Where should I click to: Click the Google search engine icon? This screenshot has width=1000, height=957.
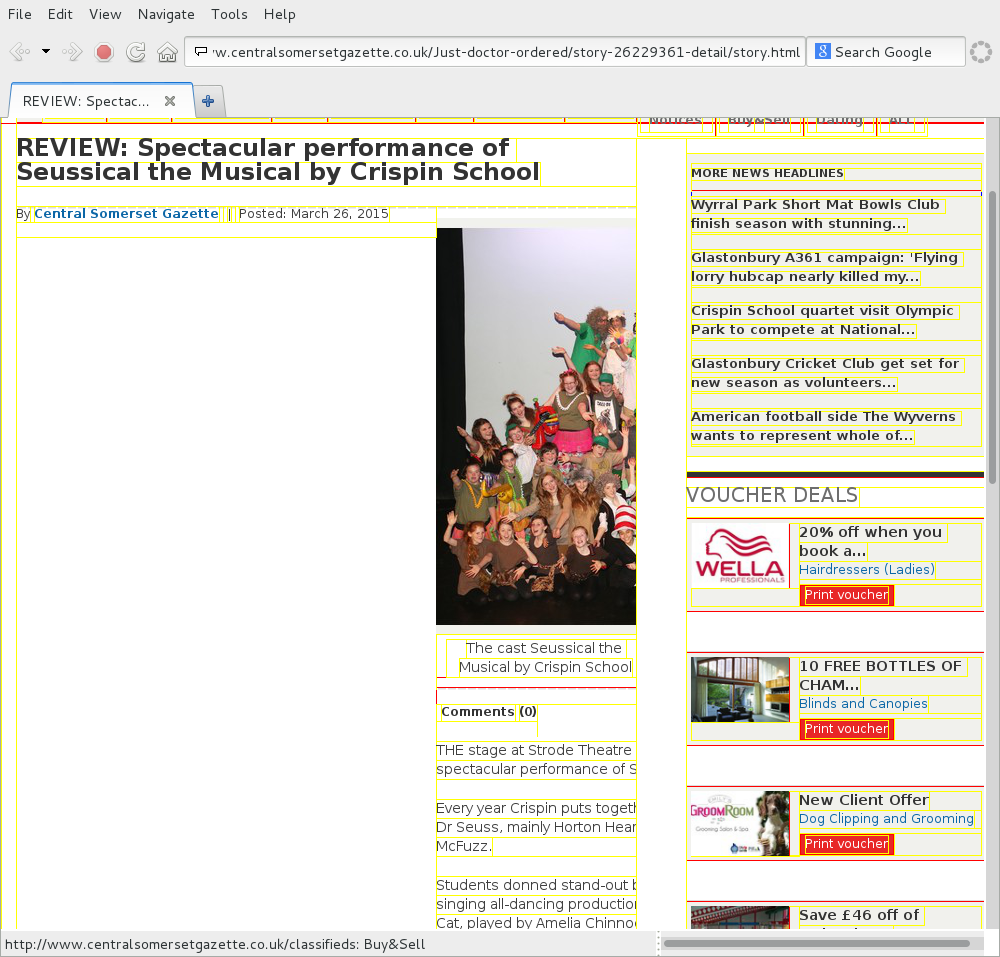pos(822,52)
